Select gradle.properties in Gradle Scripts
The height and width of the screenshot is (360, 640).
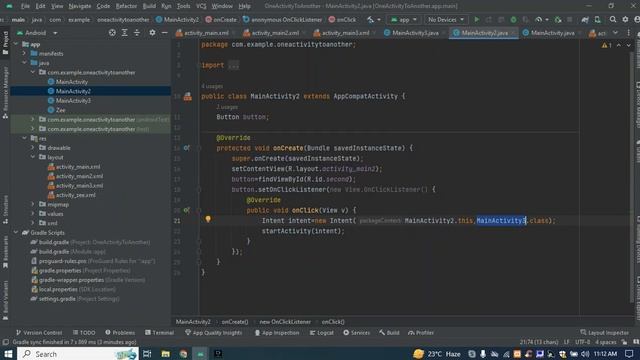[x=60, y=270]
